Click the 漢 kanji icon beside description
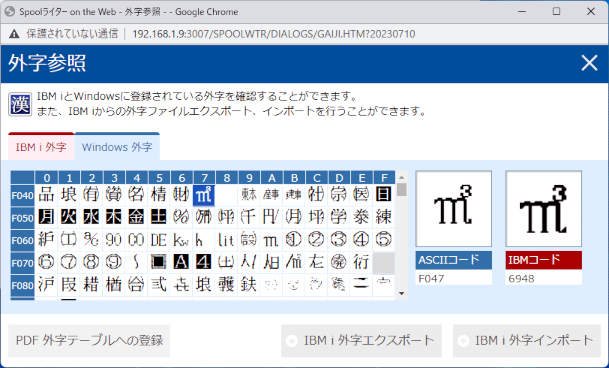 pyautogui.click(x=20, y=104)
